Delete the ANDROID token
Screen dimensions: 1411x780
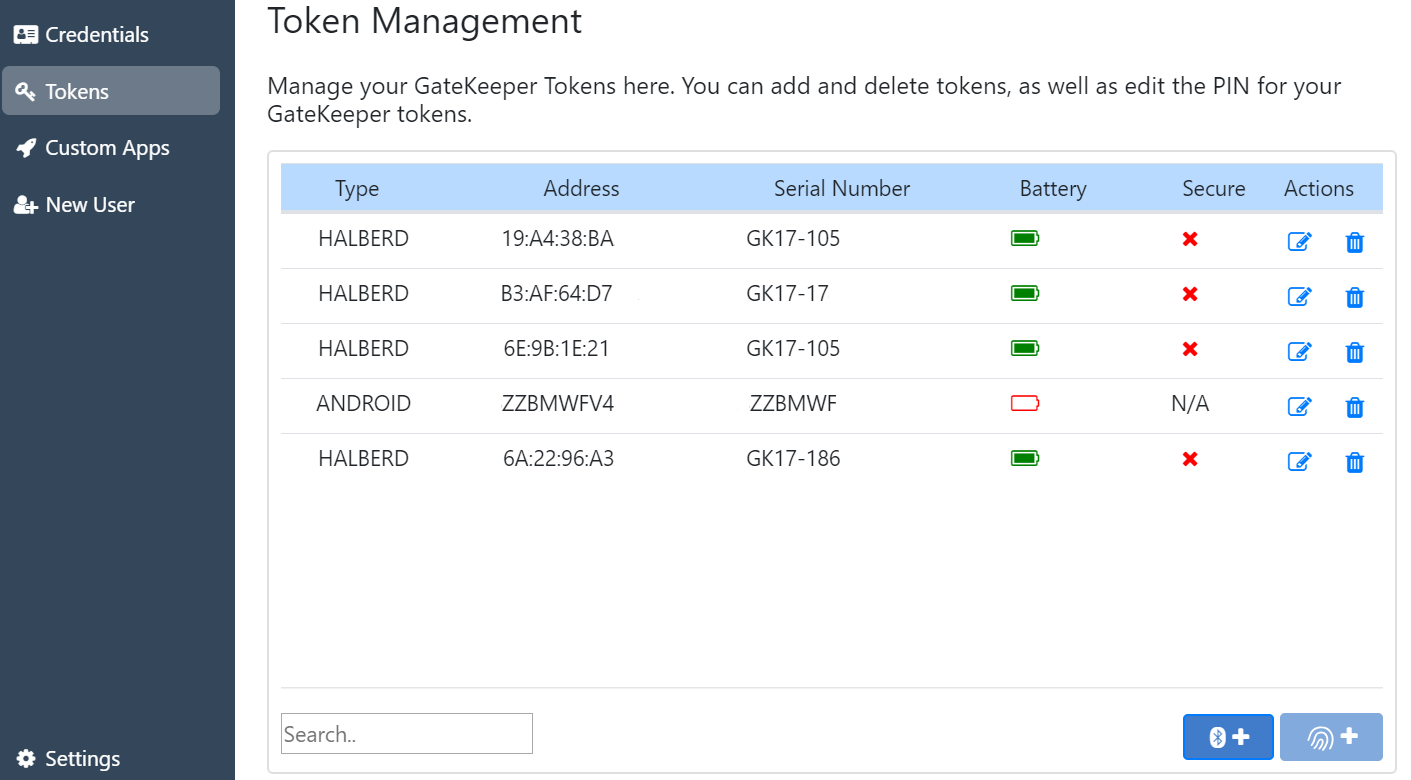pyautogui.click(x=1354, y=407)
